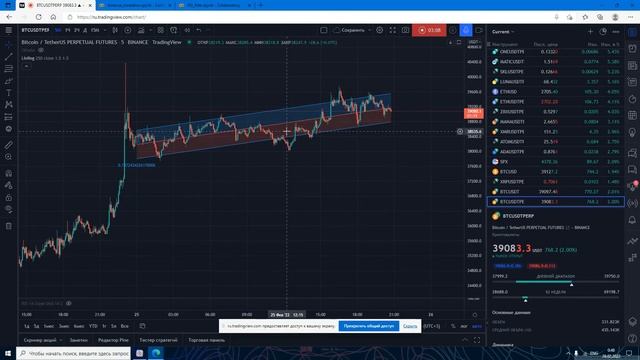640x360 pixels.
Task: Open the Заметки tab
Action: coord(78,340)
